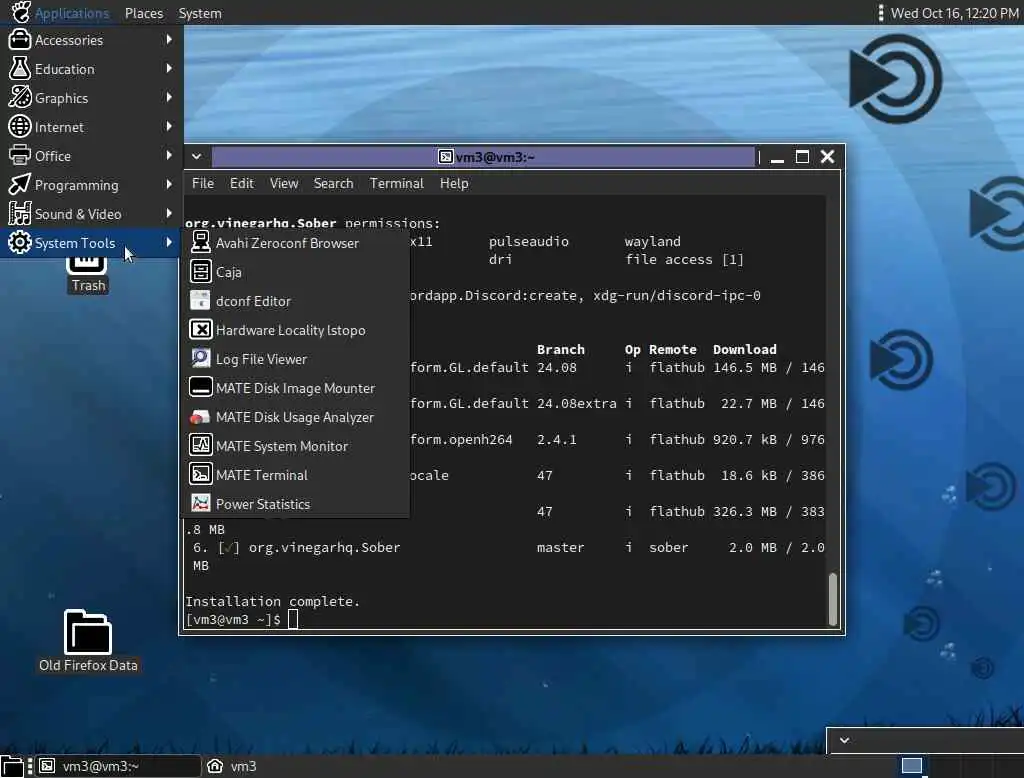
Task: Launch MATE System Monitor icon
Action: click(x=200, y=446)
